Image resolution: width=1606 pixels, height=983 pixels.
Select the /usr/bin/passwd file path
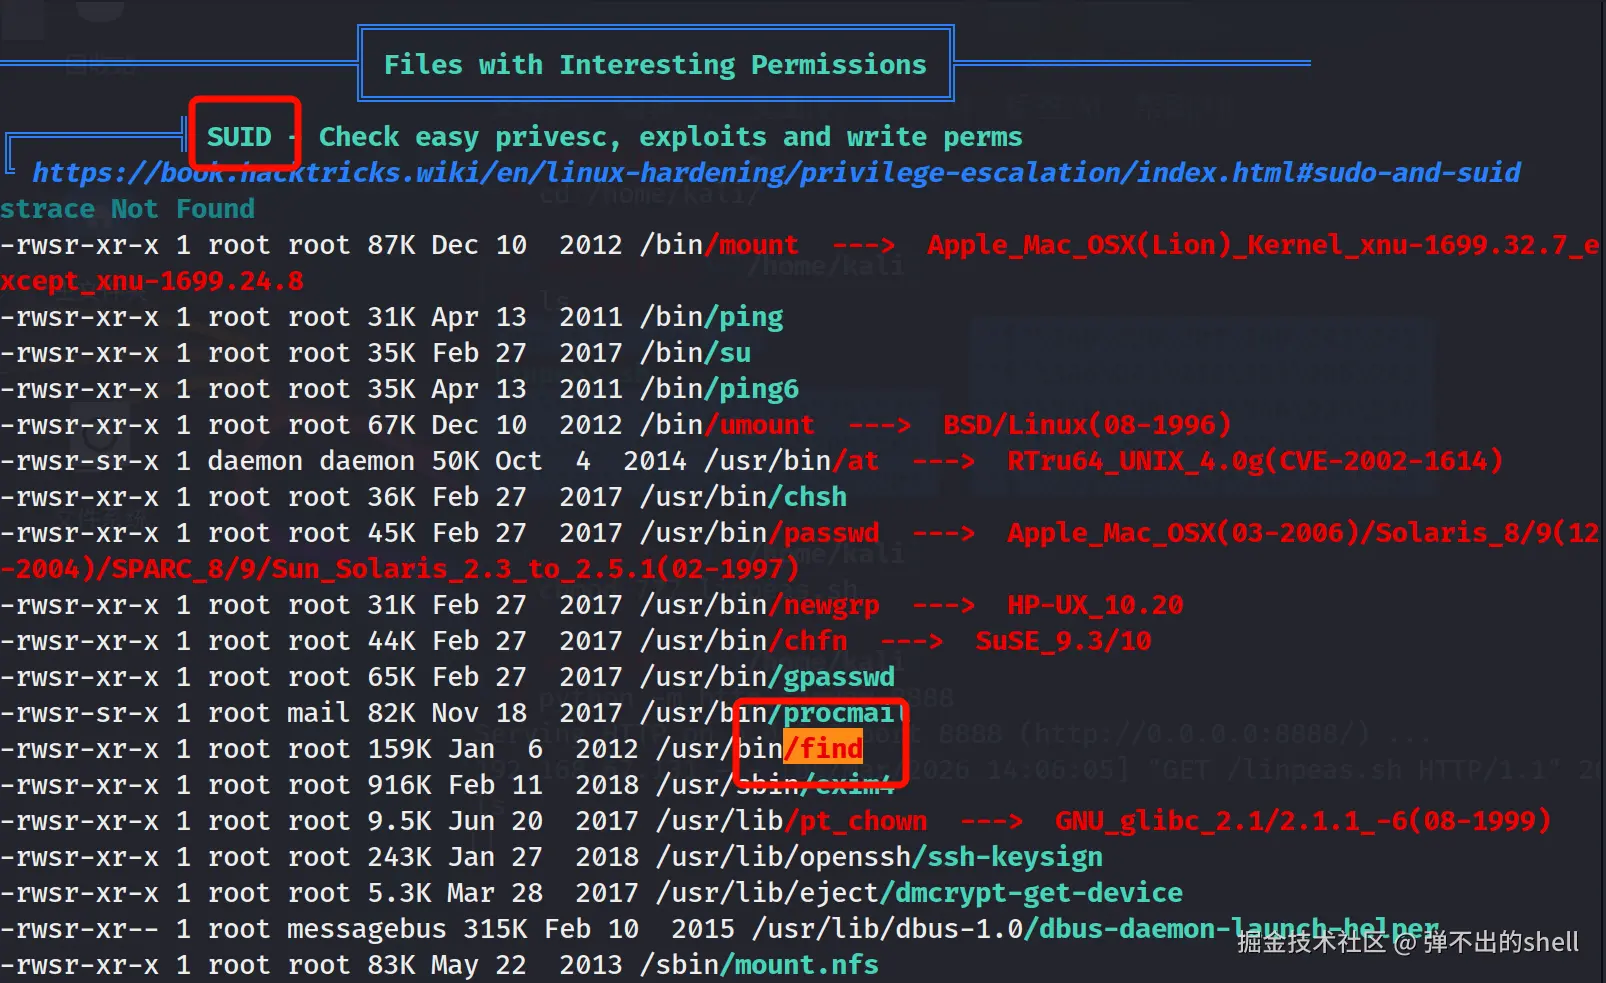pos(759,533)
